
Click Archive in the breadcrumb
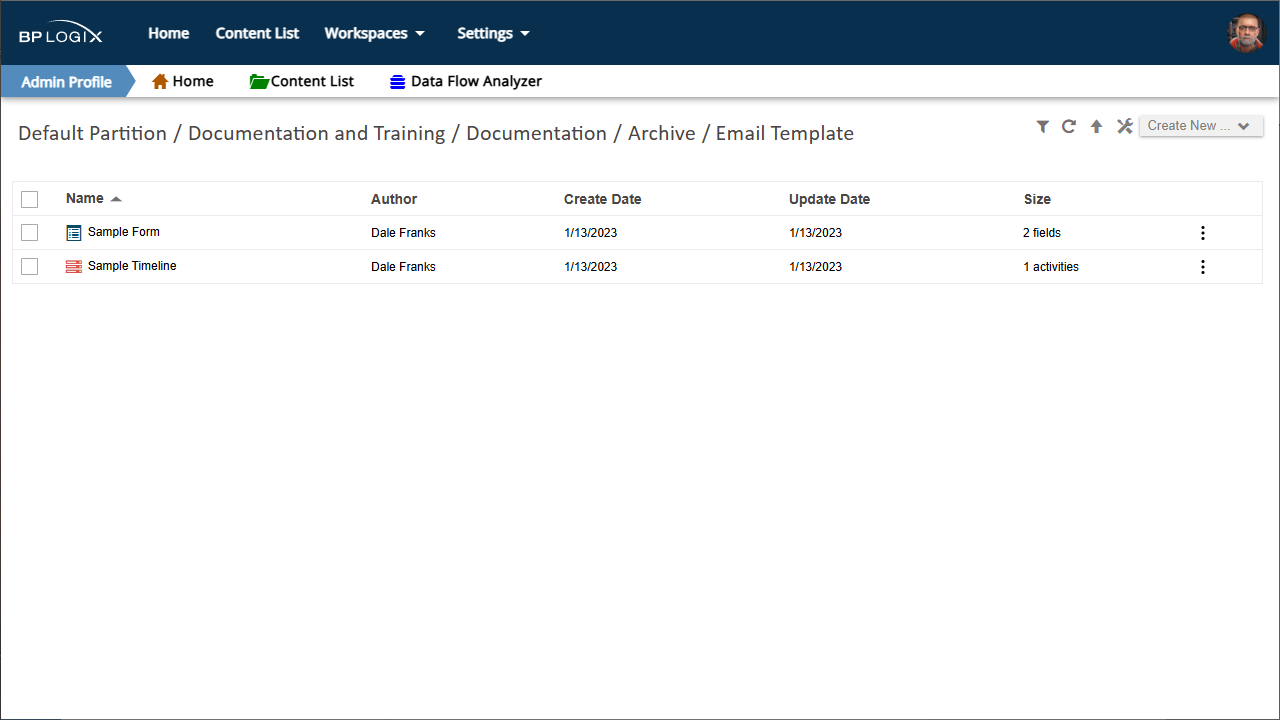pyautogui.click(x=662, y=133)
